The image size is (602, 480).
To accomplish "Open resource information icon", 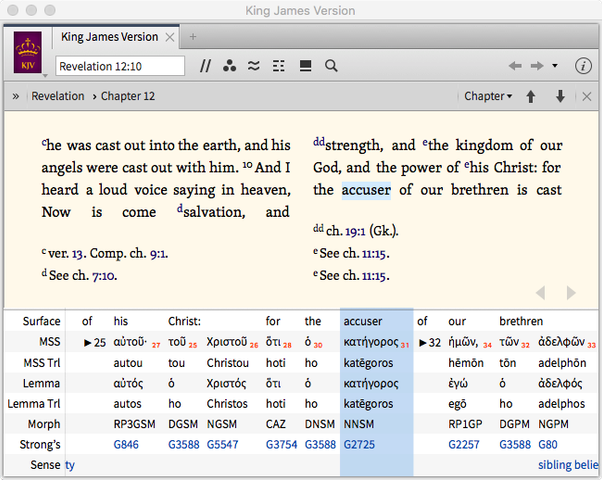I will (x=583, y=66).
